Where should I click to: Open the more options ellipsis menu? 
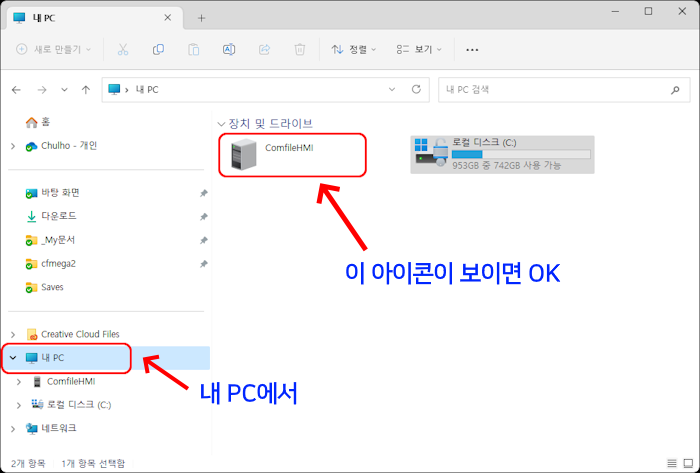pos(473,49)
